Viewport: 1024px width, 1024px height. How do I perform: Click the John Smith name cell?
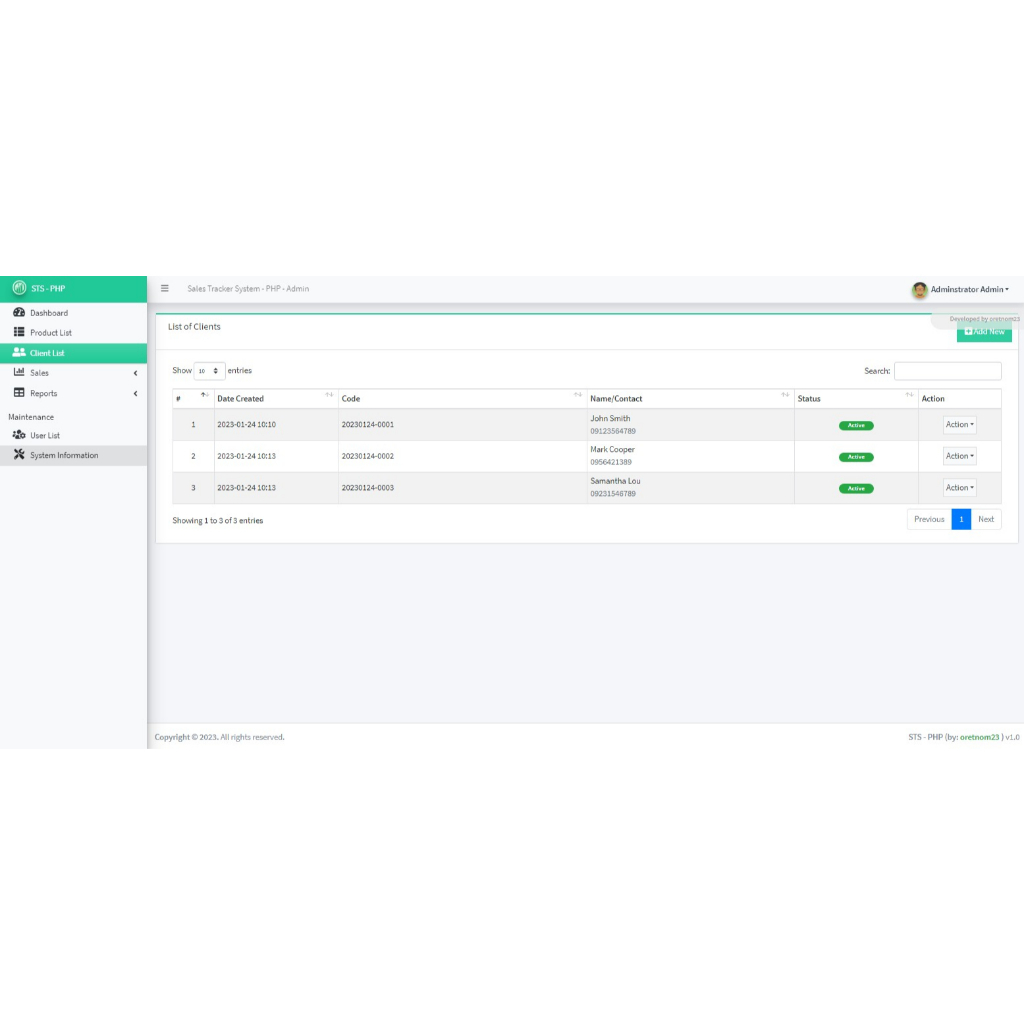(x=610, y=418)
